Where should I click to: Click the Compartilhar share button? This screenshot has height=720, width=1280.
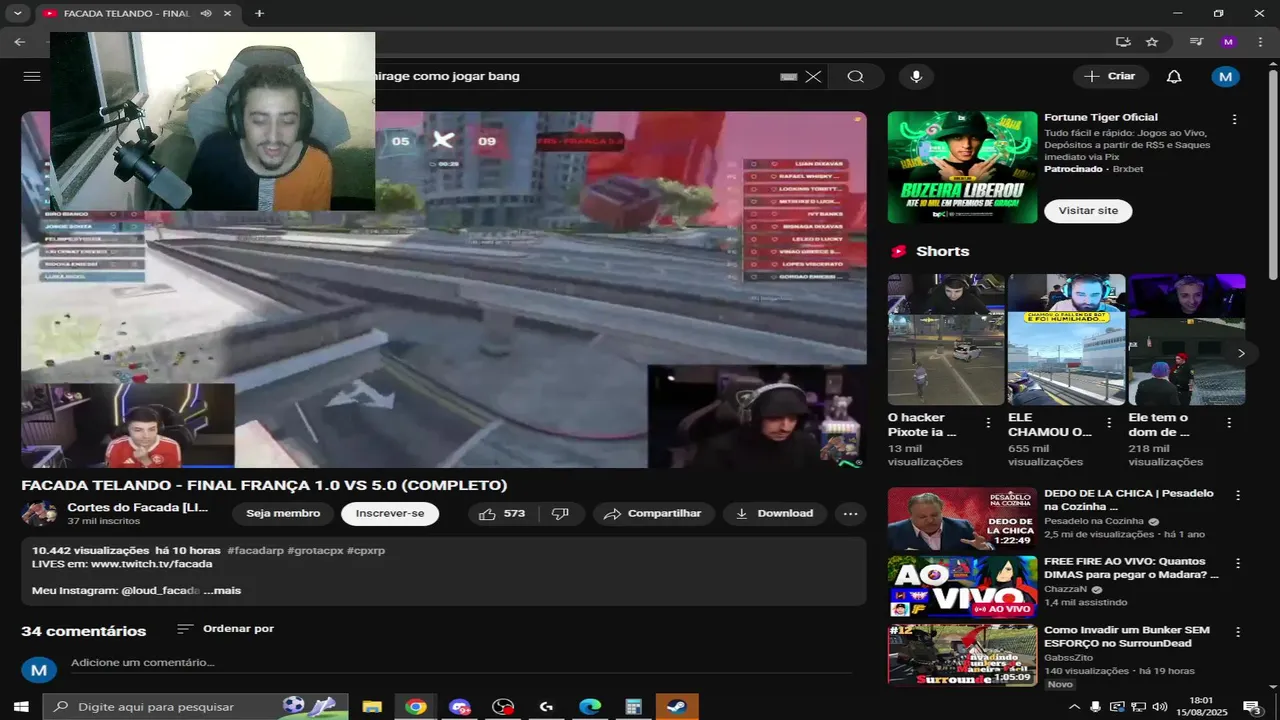tap(653, 514)
